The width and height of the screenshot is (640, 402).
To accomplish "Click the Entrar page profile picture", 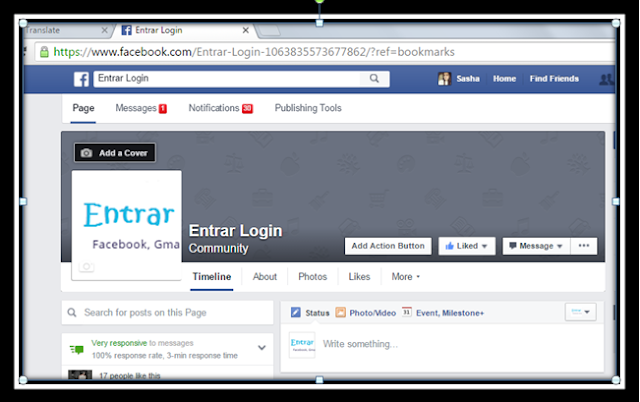I will [x=127, y=225].
